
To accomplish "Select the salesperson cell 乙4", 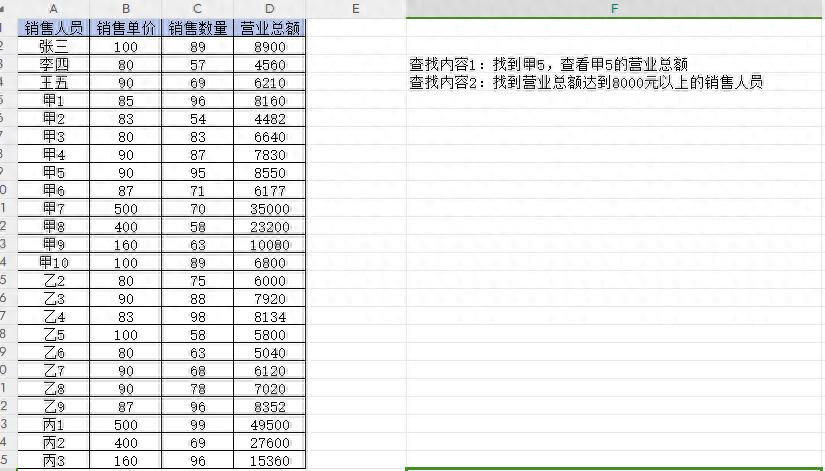I will [x=54, y=316].
